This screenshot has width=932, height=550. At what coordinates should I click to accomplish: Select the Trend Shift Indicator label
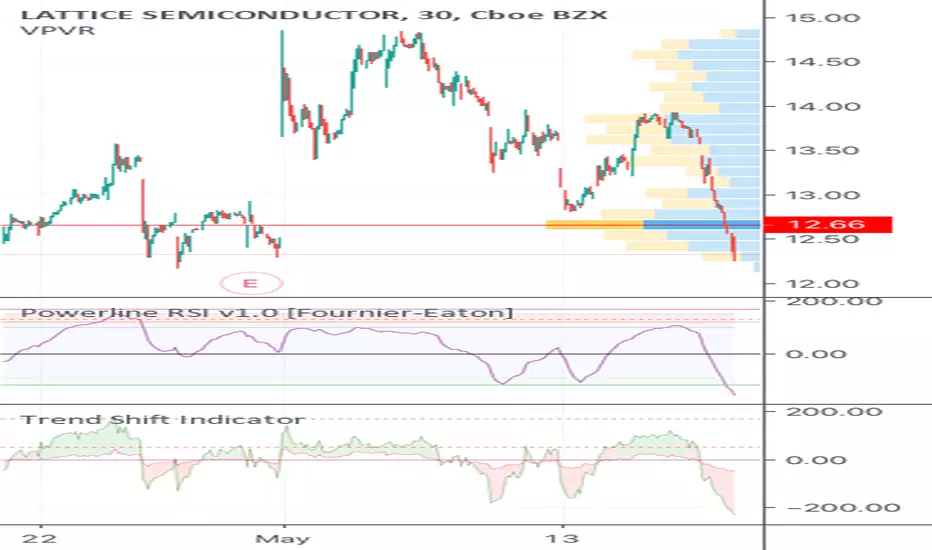pos(163,420)
